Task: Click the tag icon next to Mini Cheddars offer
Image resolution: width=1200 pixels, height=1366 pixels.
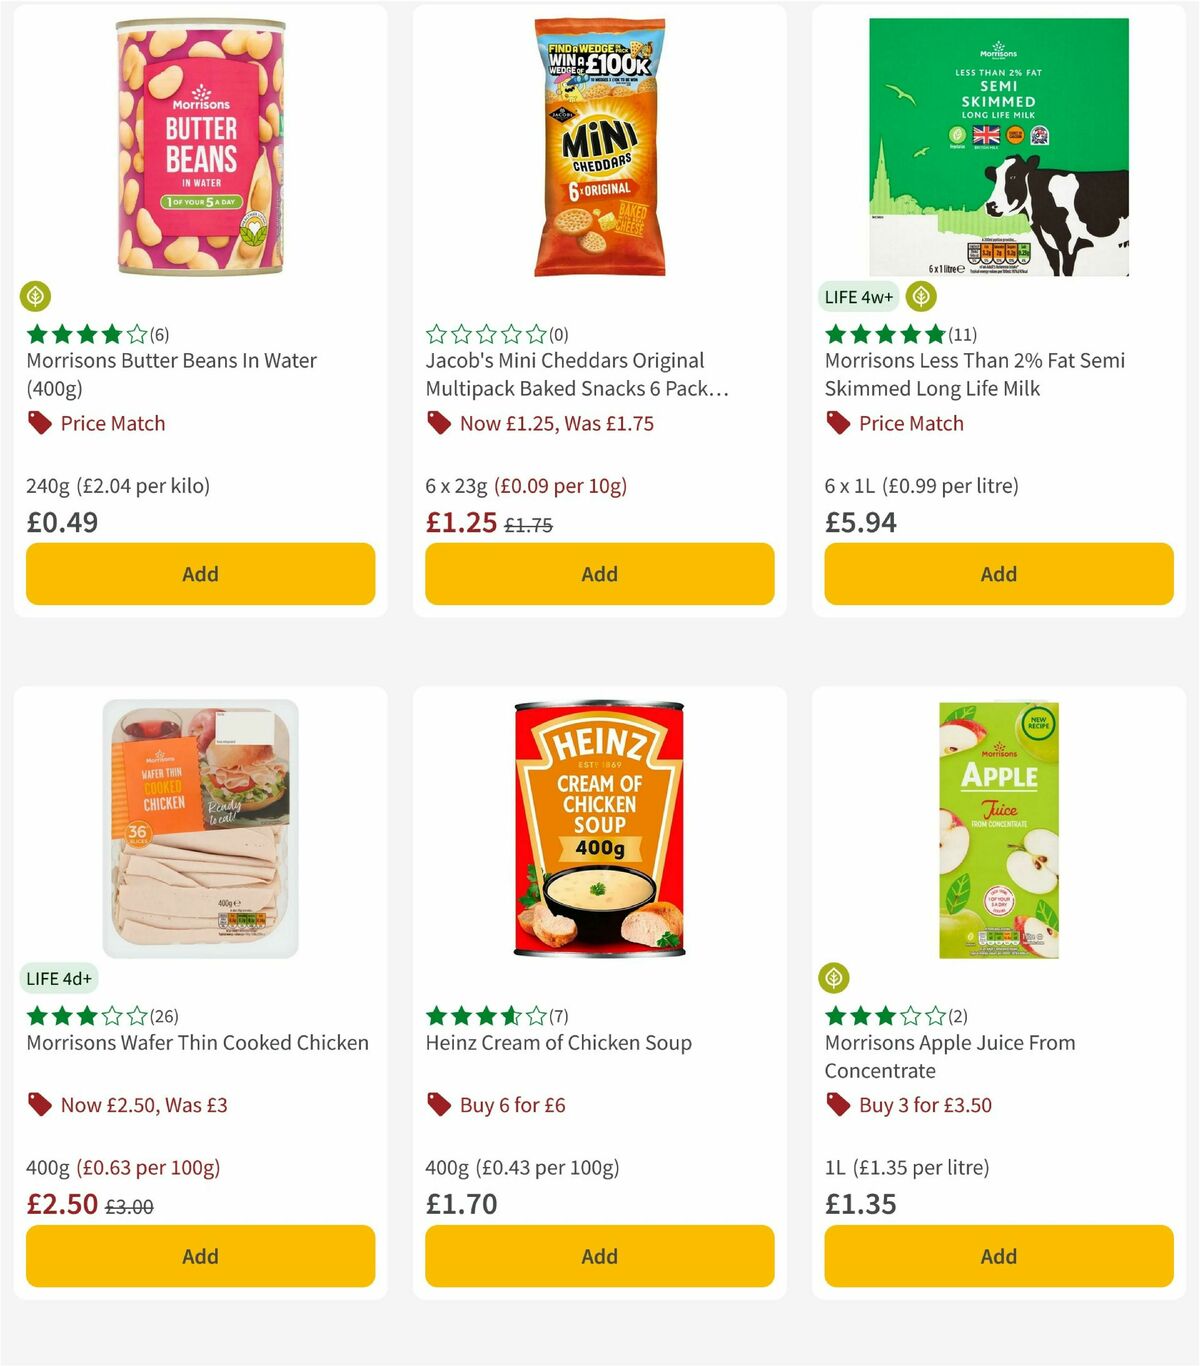Action: click(x=437, y=423)
